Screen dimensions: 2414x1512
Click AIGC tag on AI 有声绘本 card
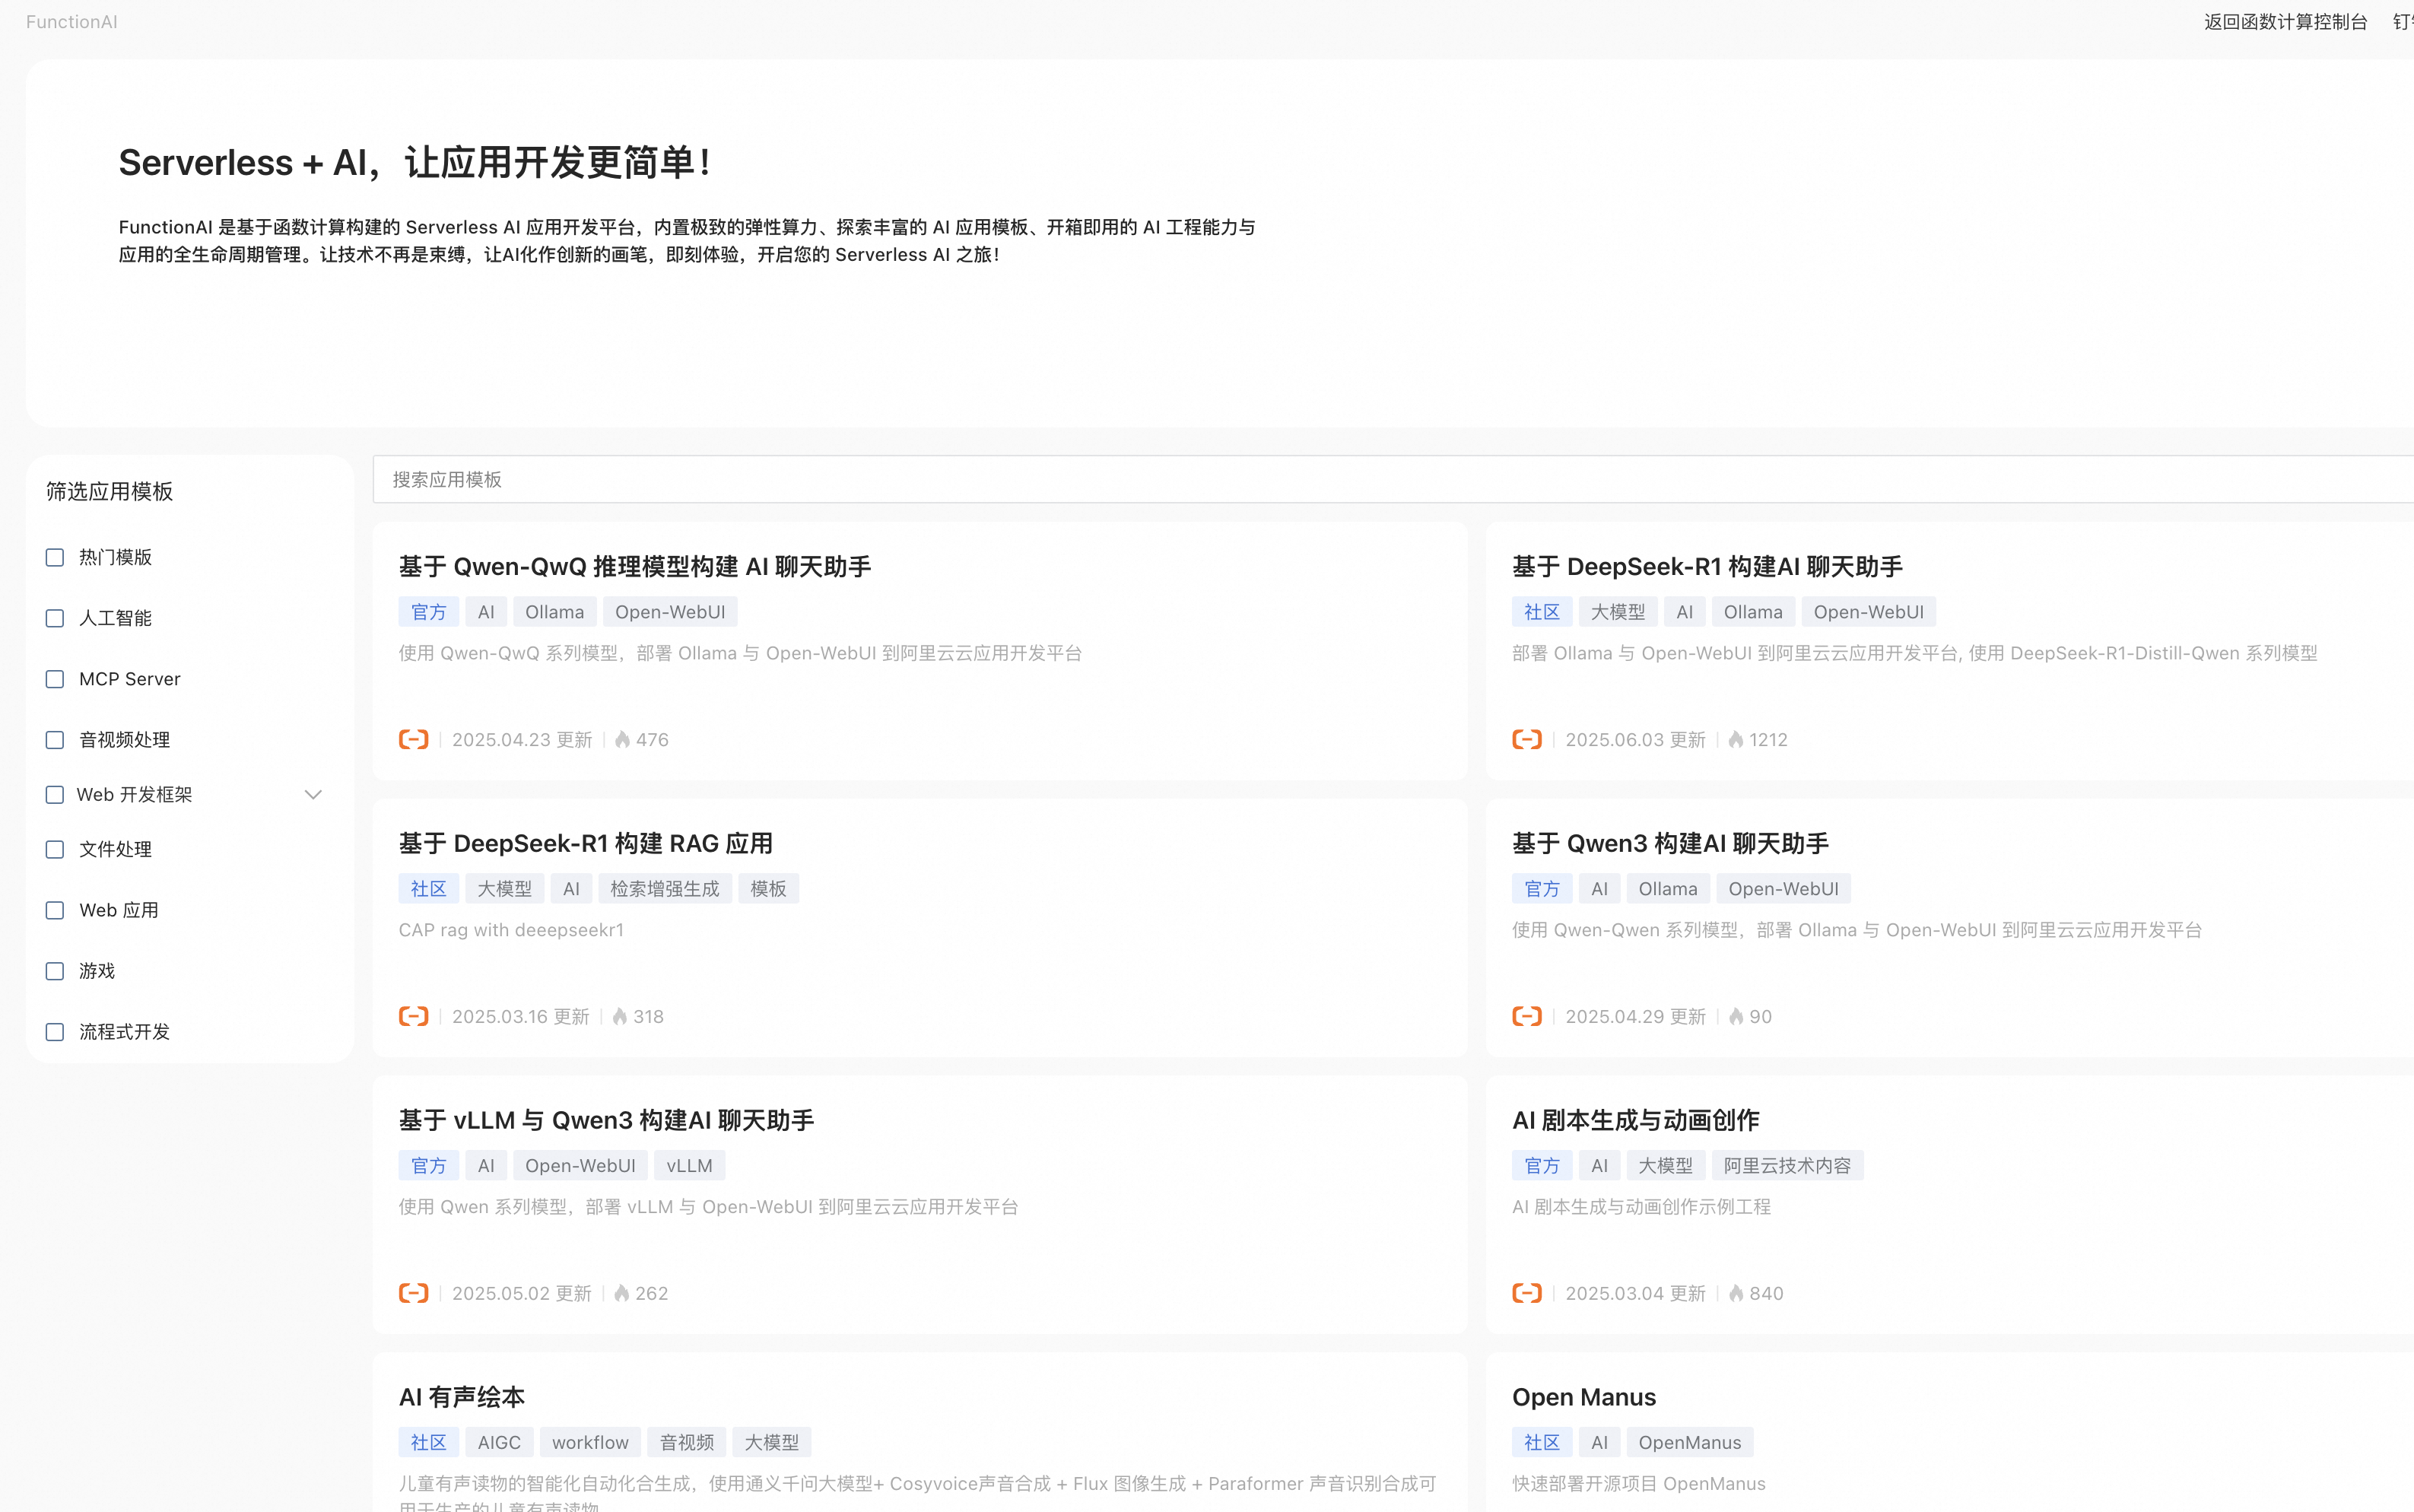(499, 1442)
